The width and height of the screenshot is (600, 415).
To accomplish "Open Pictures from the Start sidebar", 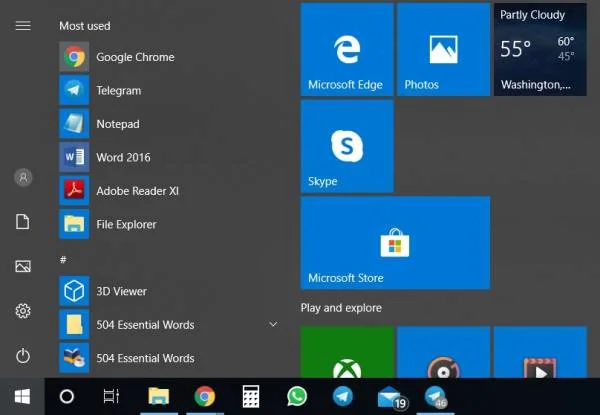I will tap(23, 266).
